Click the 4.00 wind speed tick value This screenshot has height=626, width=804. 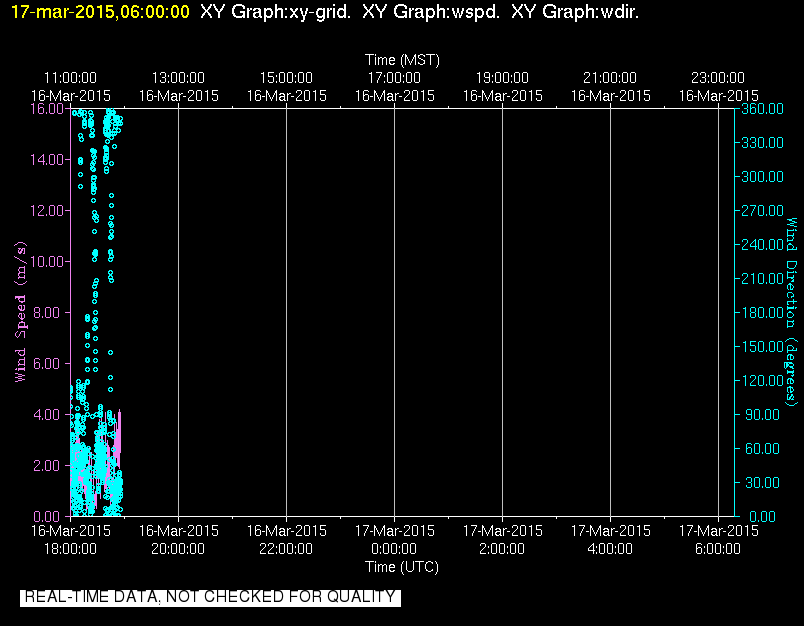(x=47, y=414)
